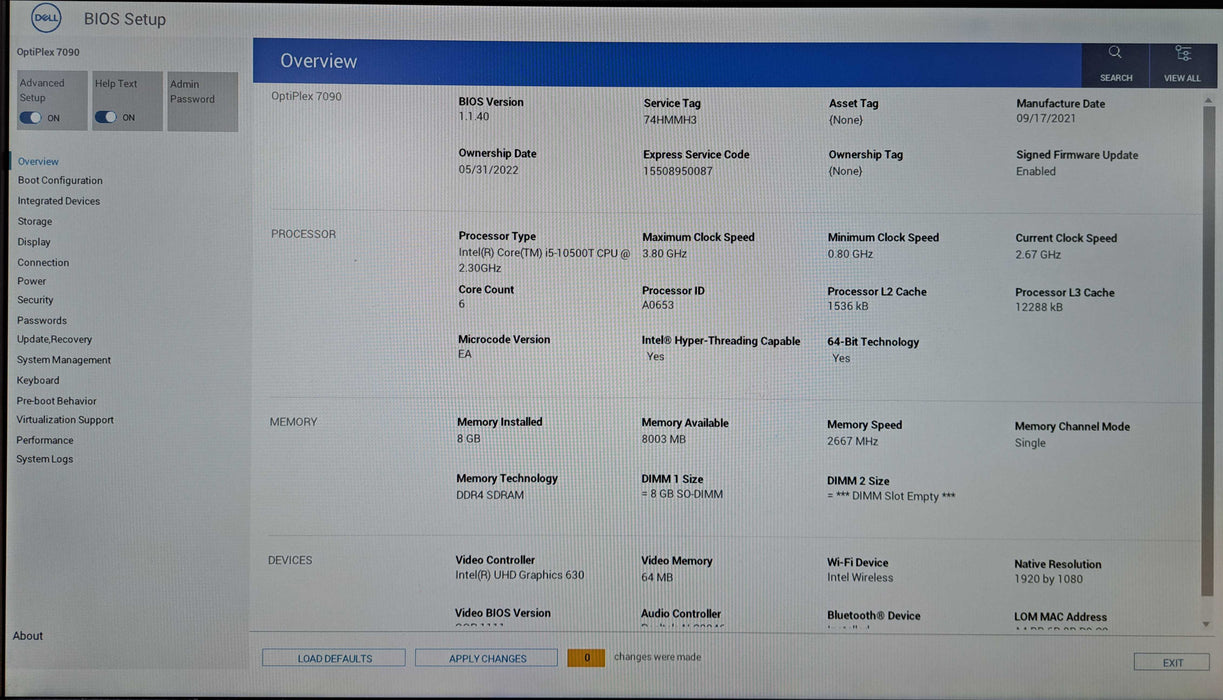Viewport: 1223px width, 700px height.
Task: Toggle Help Text switch
Action: [105, 118]
